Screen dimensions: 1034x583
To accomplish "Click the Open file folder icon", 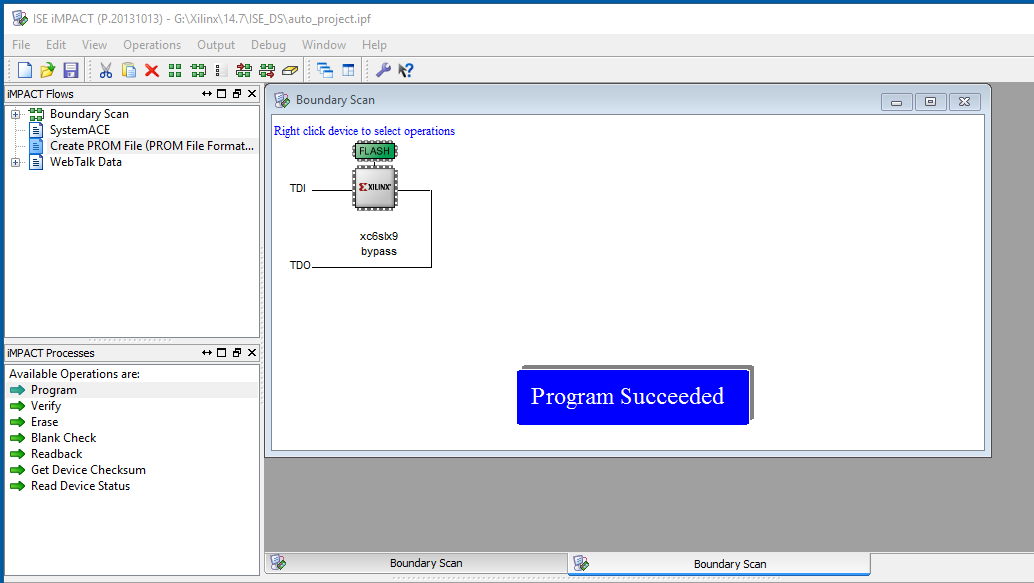I will coord(47,70).
